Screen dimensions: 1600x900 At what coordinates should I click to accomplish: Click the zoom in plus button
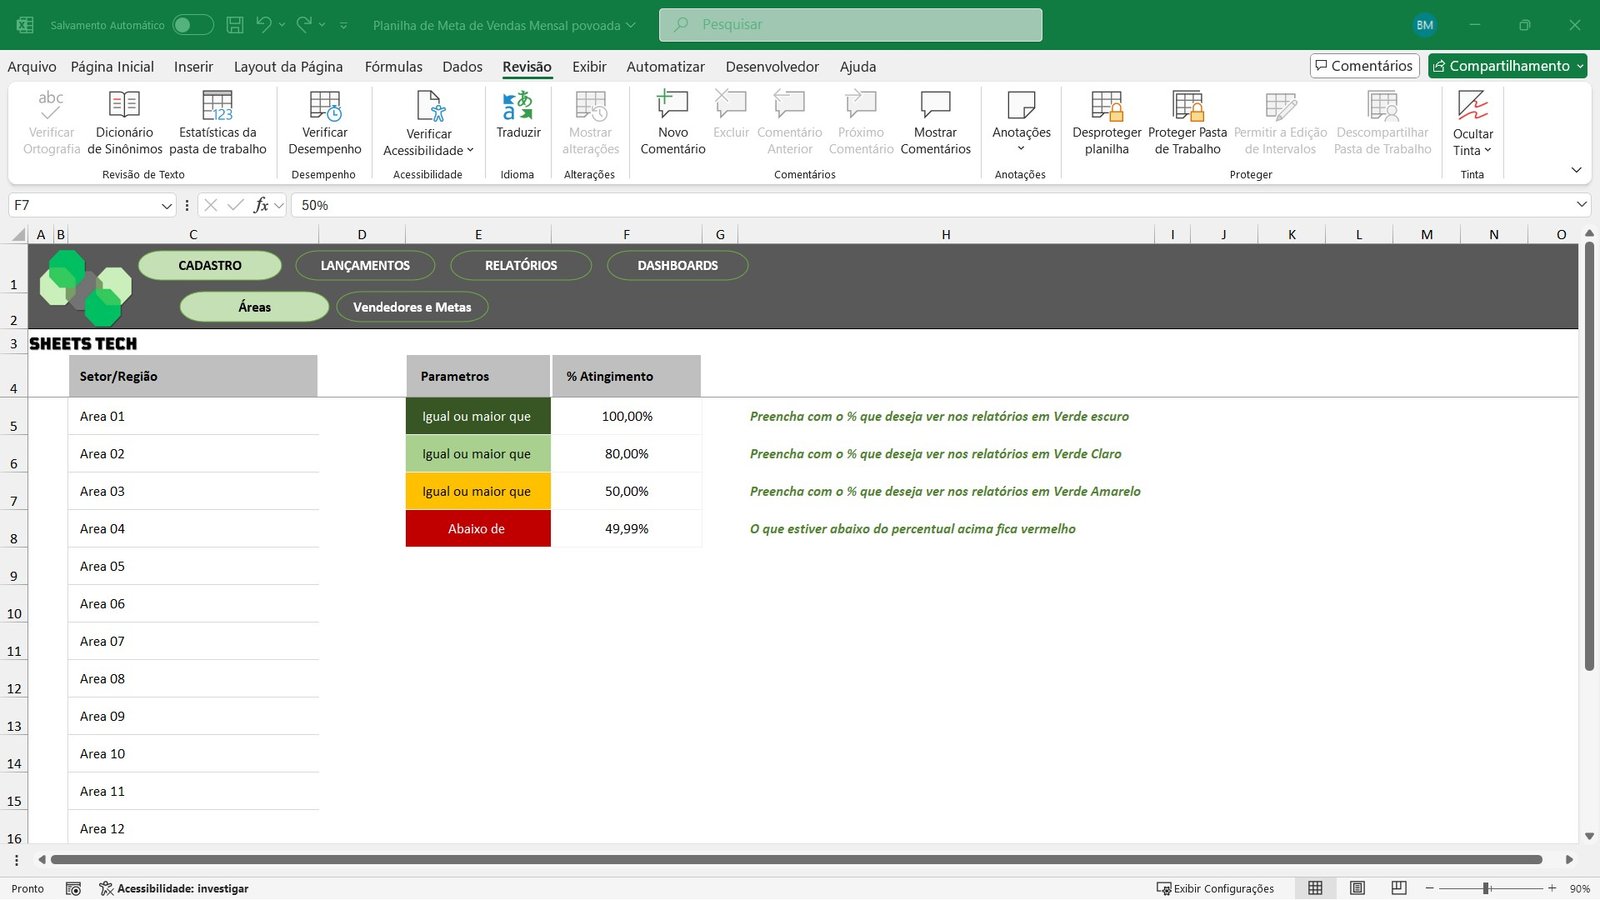point(1552,888)
